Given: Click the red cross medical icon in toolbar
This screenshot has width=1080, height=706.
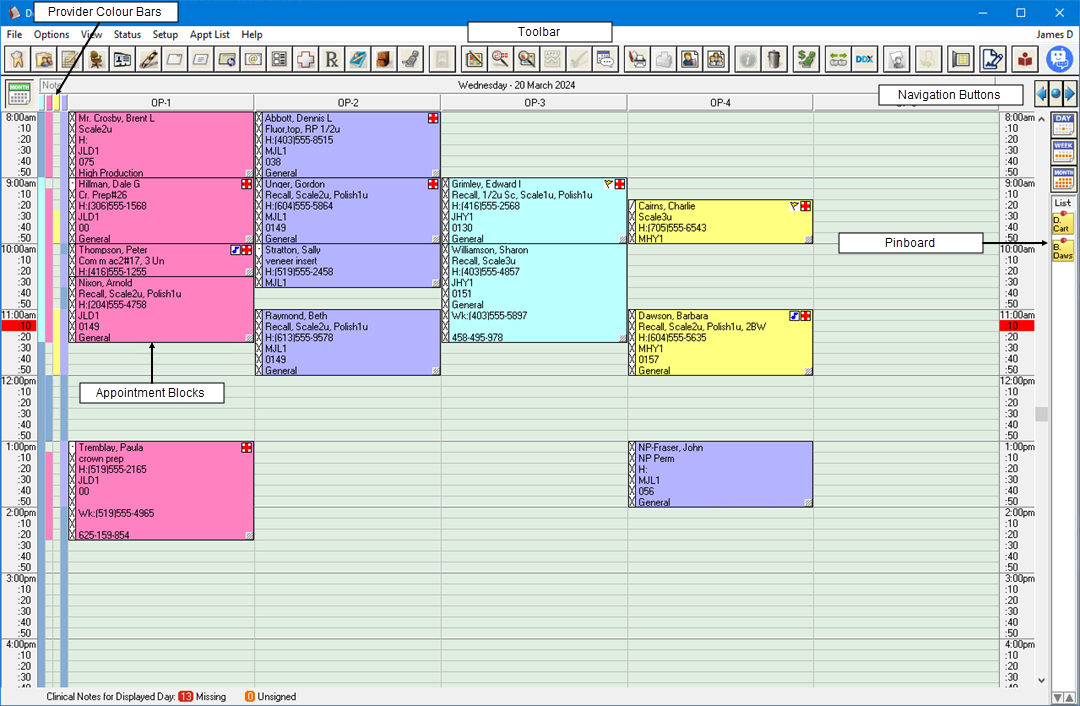Looking at the screenshot, I should 306,59.
